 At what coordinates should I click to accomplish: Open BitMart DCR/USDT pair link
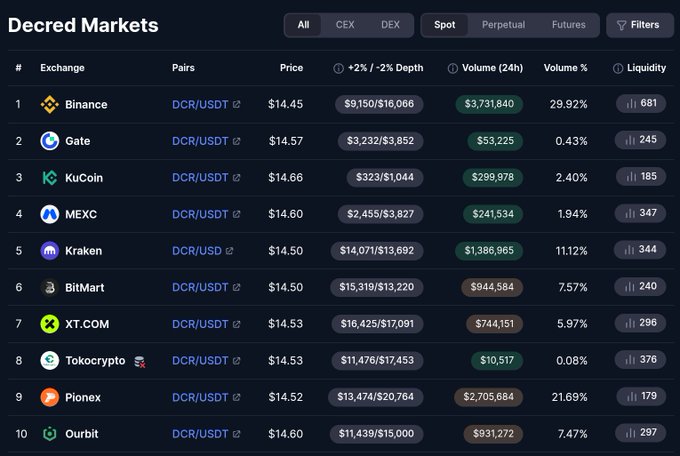coord(200,287)
